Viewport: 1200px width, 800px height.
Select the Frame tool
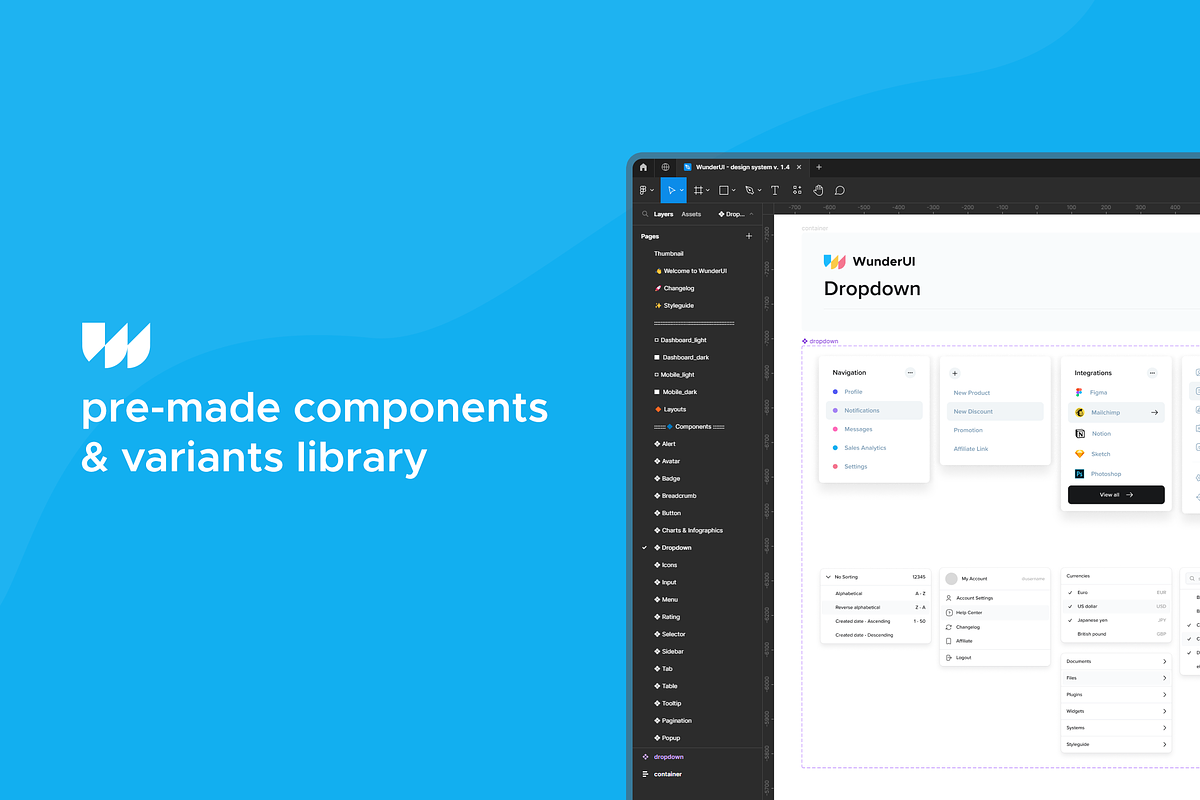click(698, 190)
